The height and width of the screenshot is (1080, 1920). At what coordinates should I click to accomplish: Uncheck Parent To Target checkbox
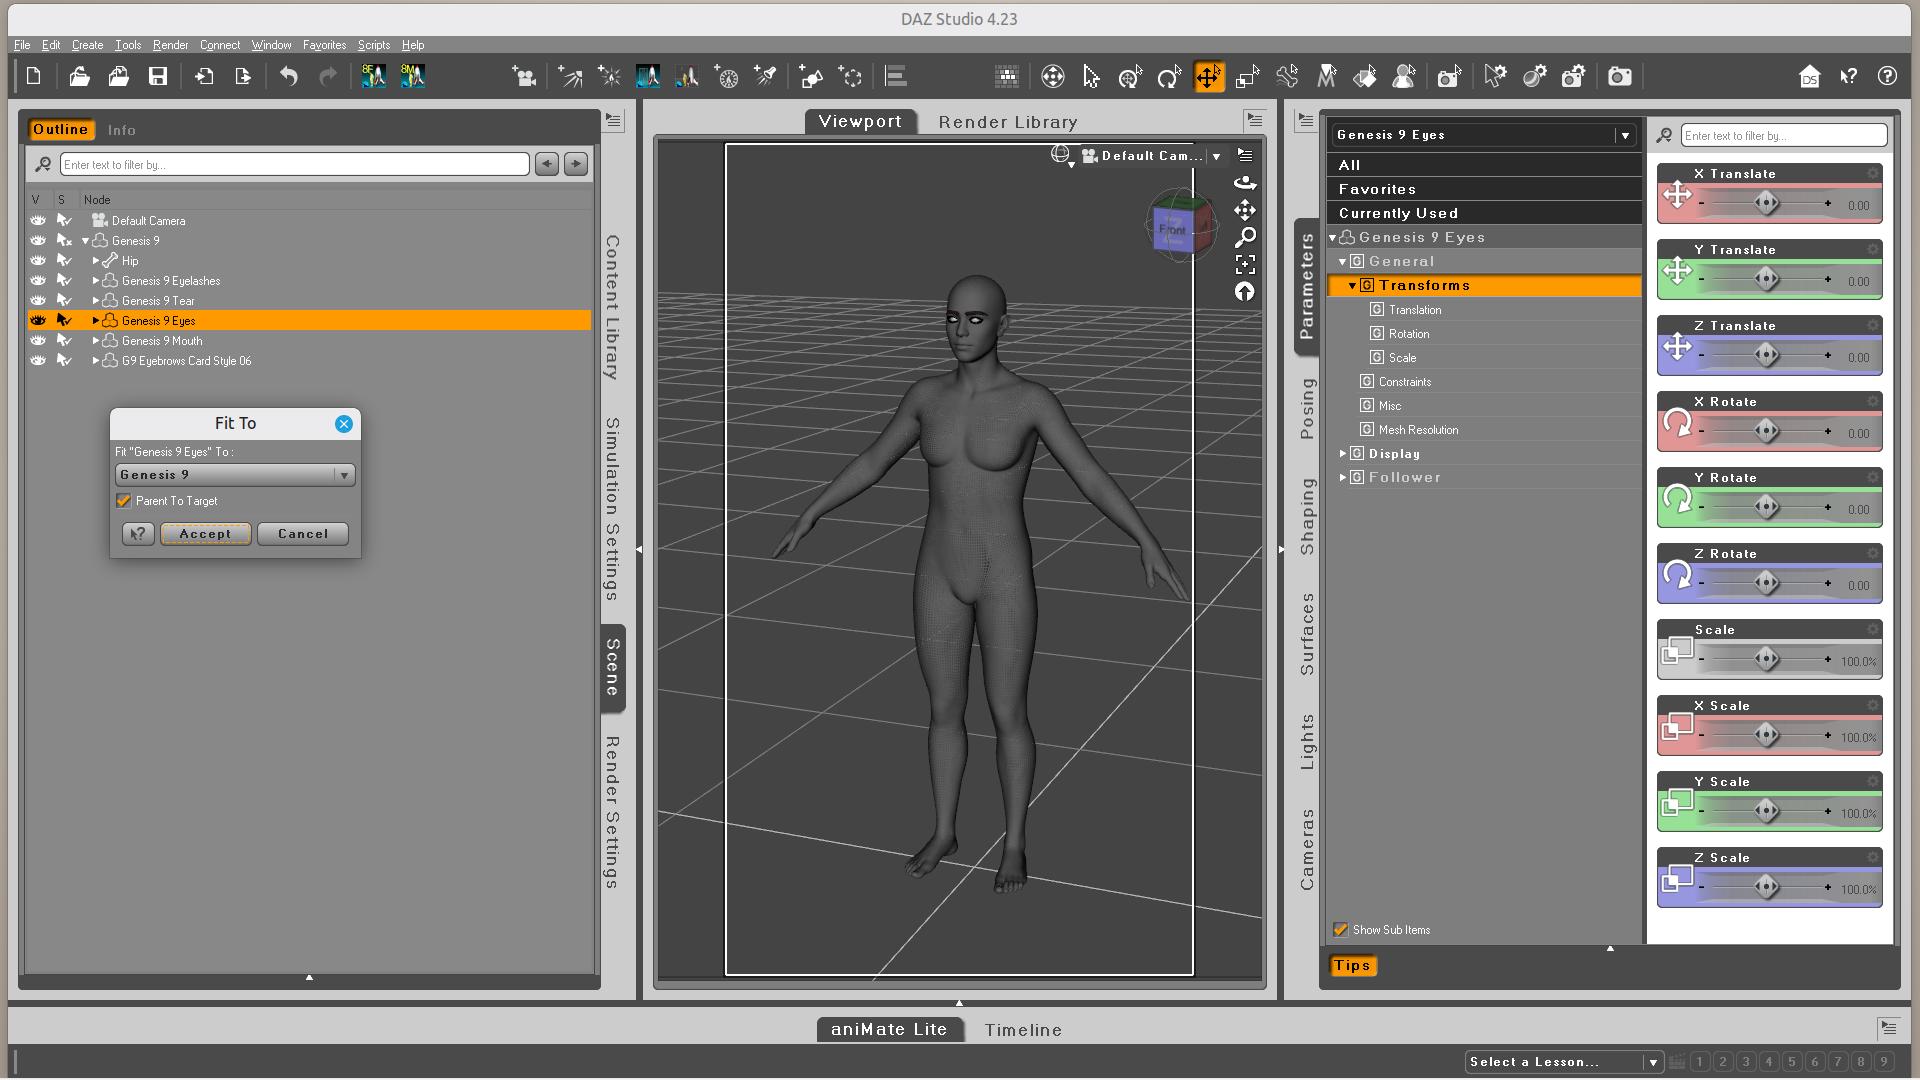pyautogui.click(x=124, y=501)
